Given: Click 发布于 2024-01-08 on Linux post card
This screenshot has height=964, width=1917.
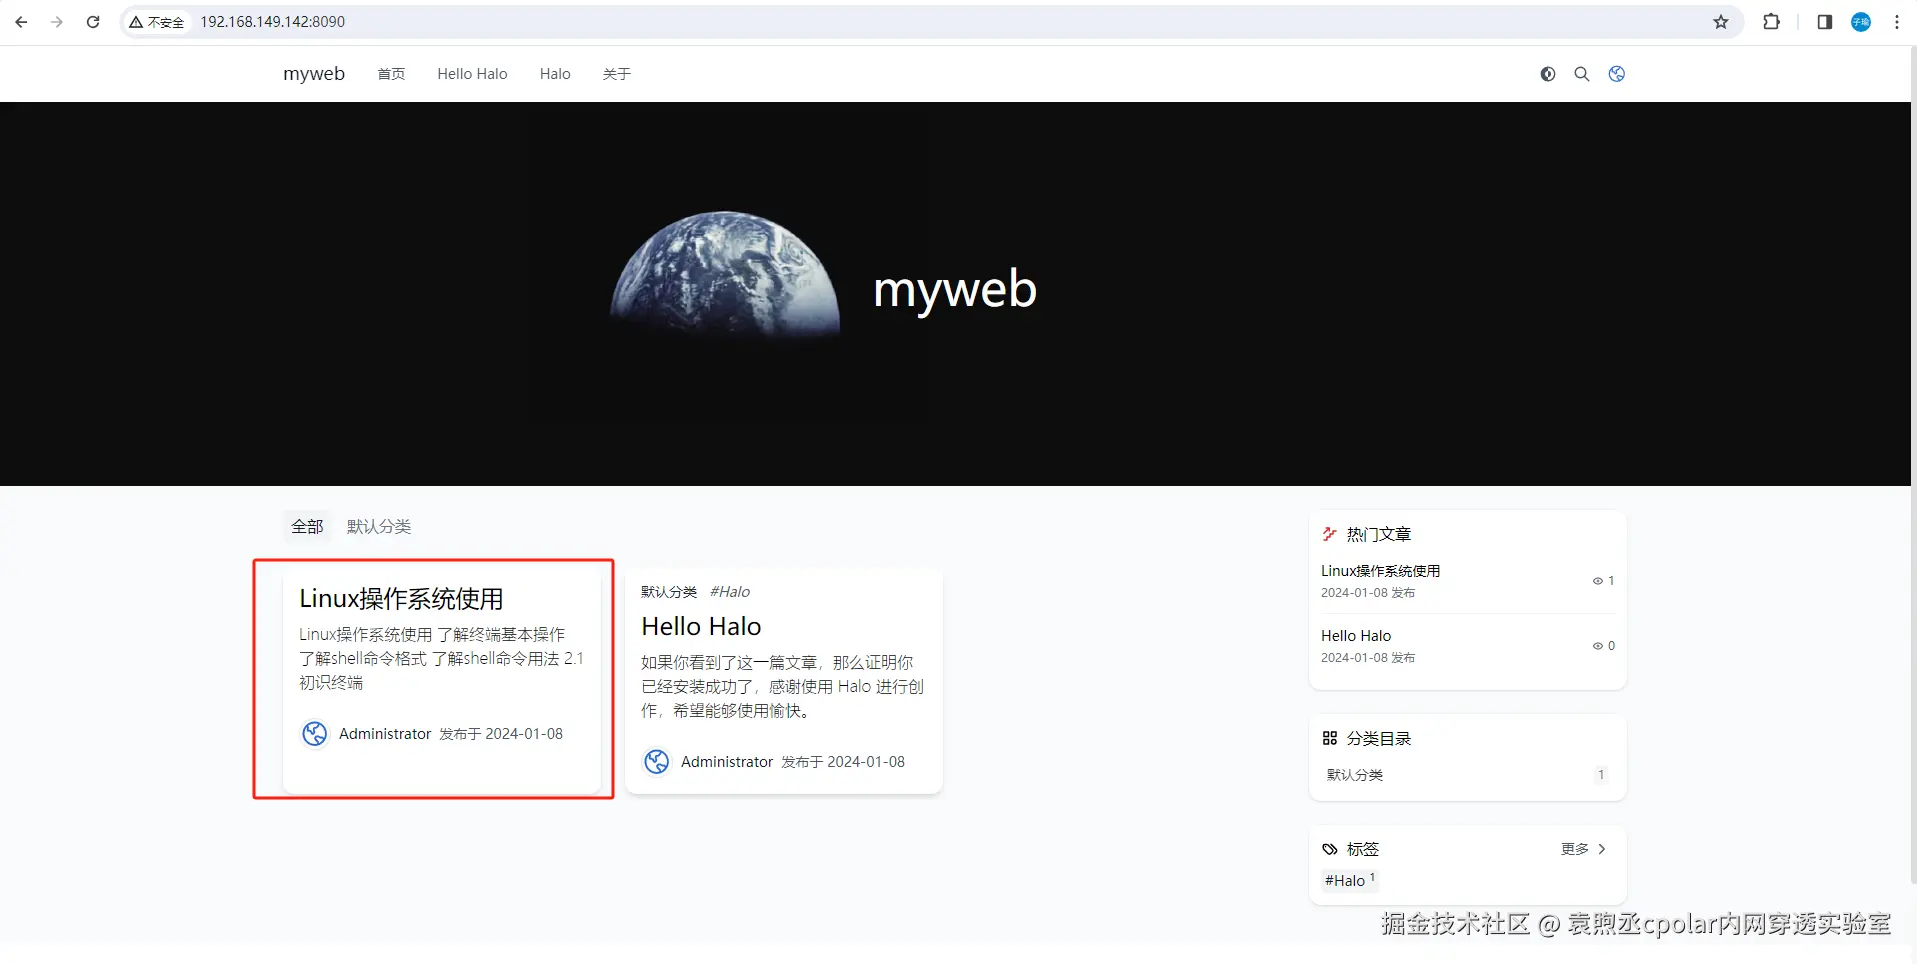Looking at the screenshot, I should click(501, 734).
